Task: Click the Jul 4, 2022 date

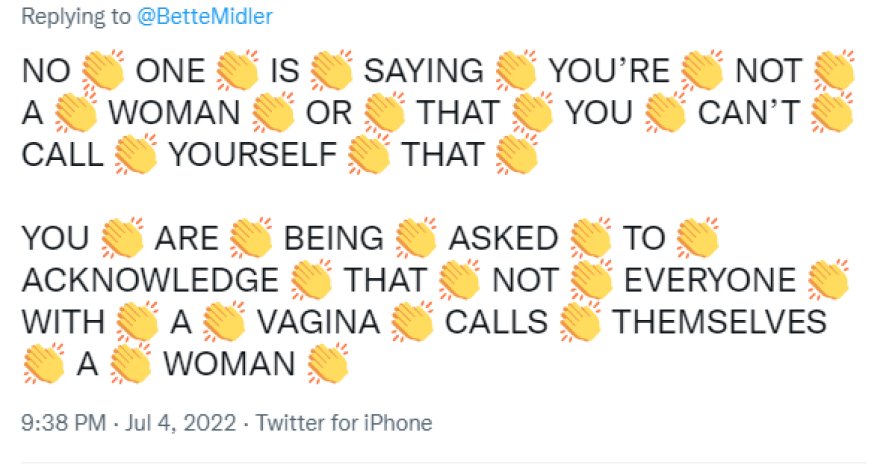Action: [180, 423]
